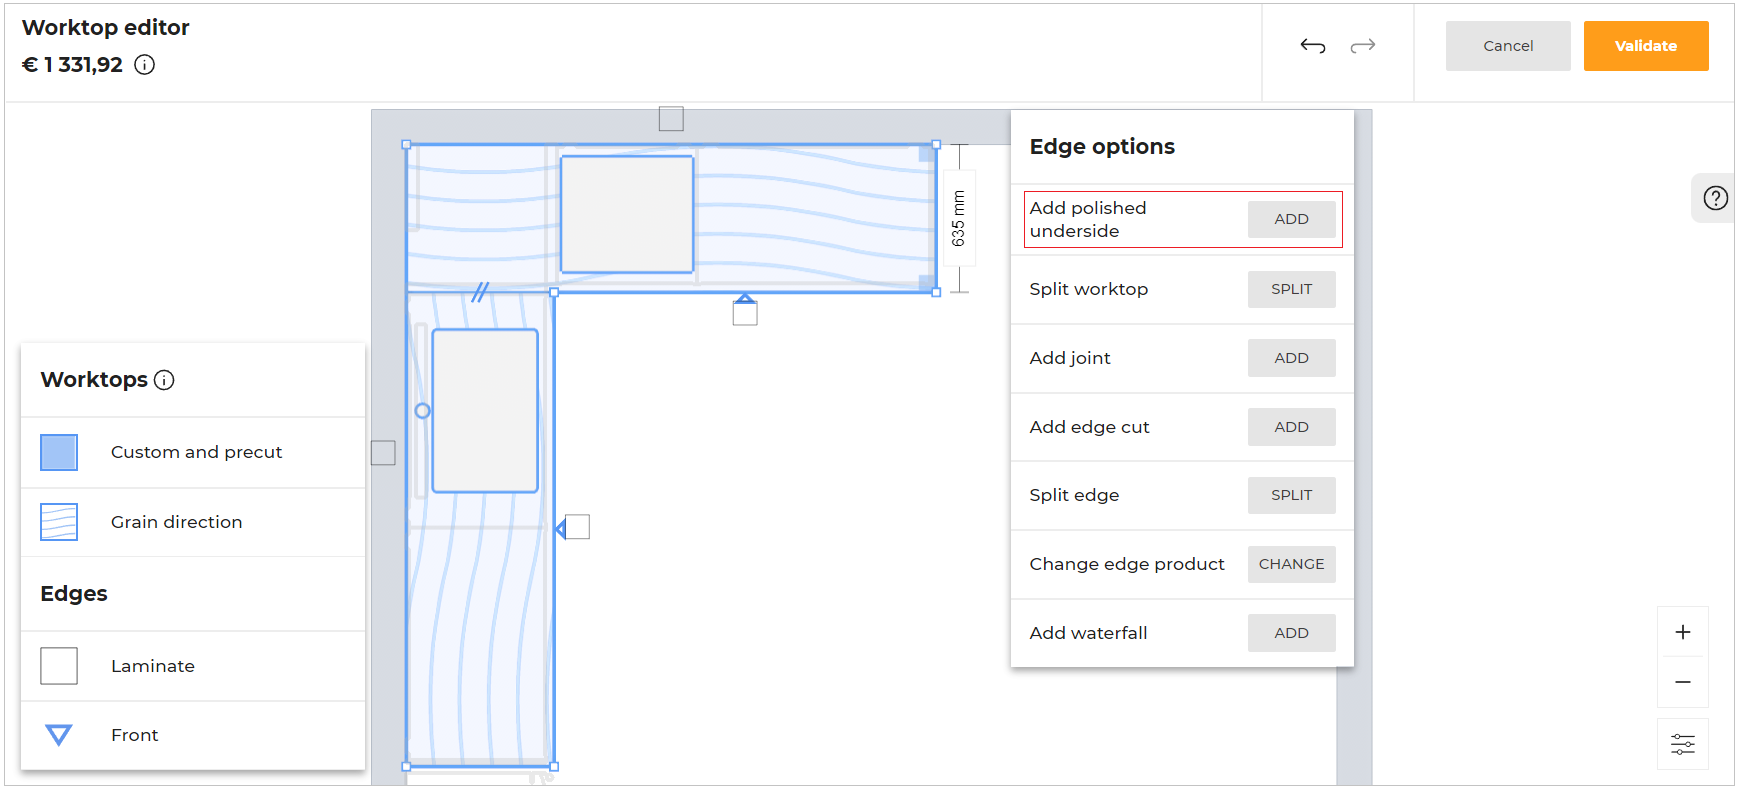Select the sink cutout in the top worktop
This screenshot has height=790, width=1741.
tap(627, 214)
